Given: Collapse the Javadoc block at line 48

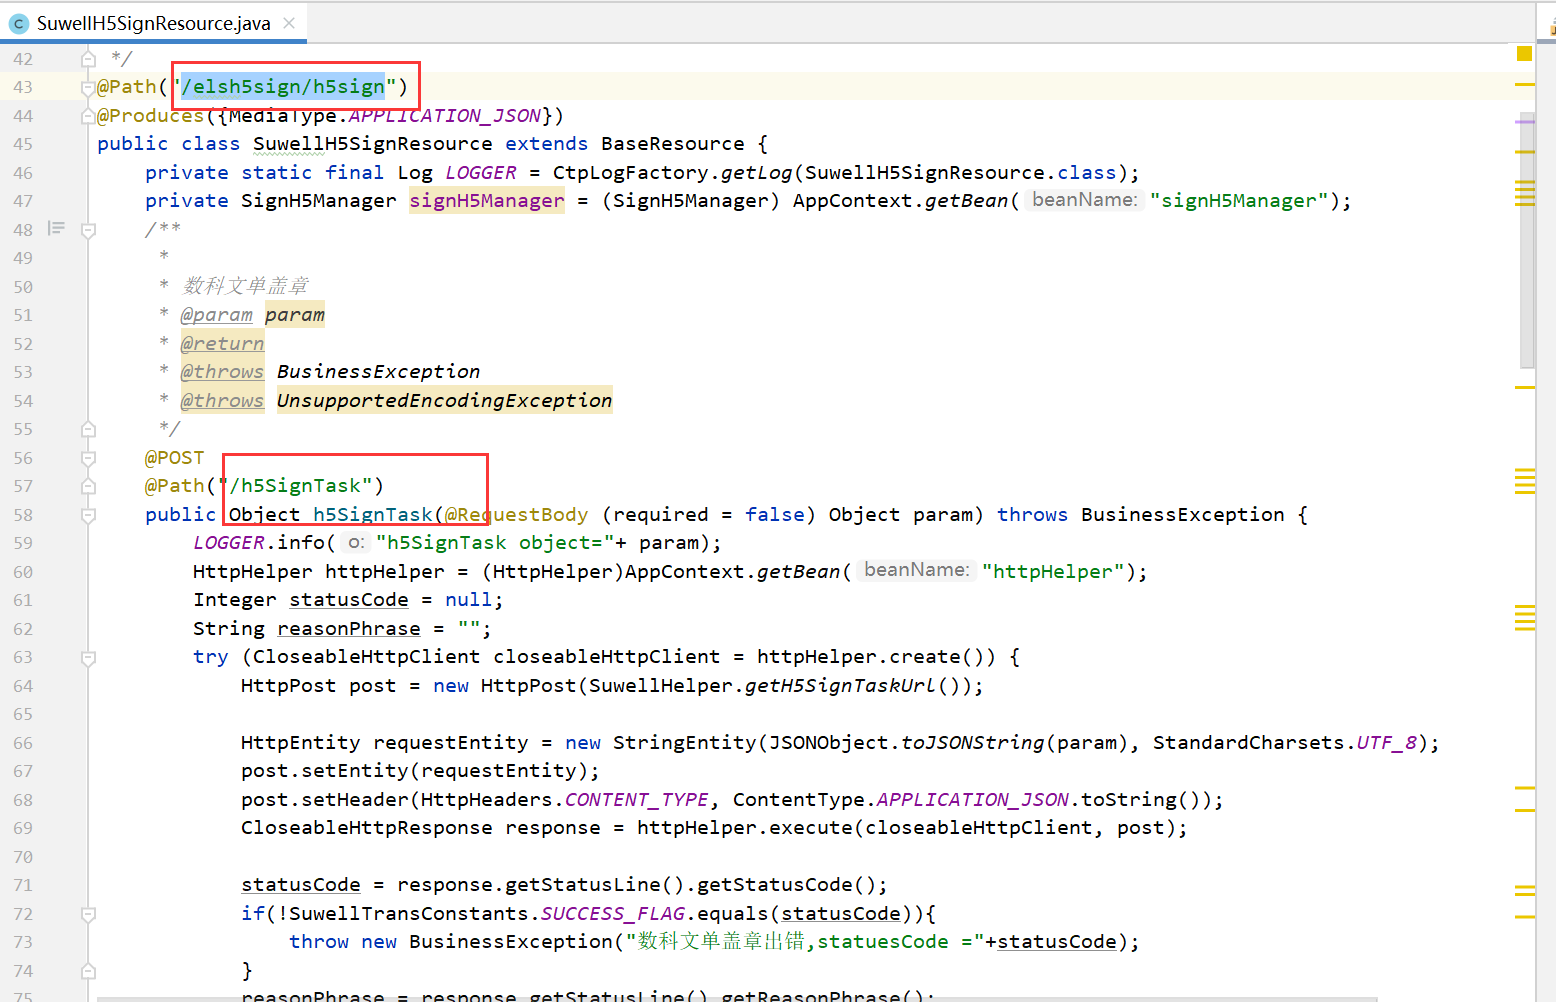Looking at the screenshot, I should pyautogui.click(x=88, y=230).
